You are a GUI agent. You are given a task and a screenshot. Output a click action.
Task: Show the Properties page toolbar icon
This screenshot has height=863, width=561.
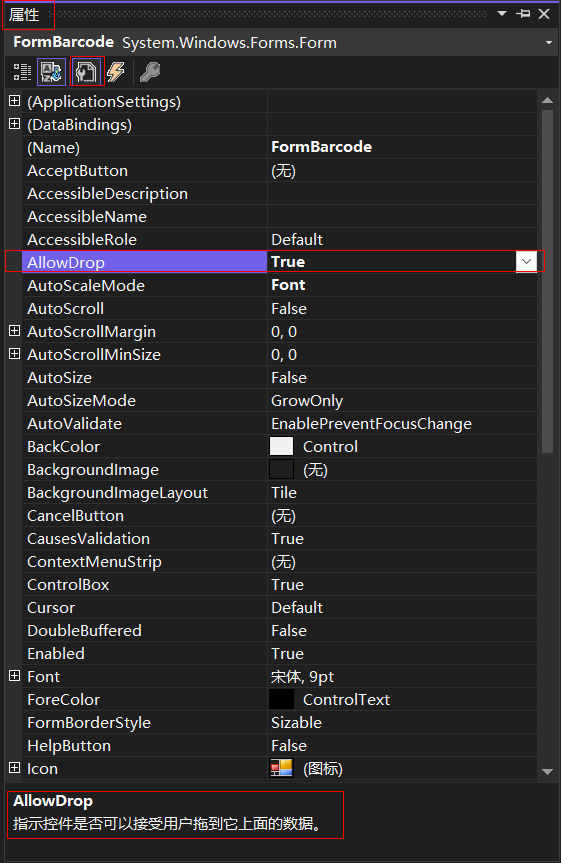pos(86,72)
